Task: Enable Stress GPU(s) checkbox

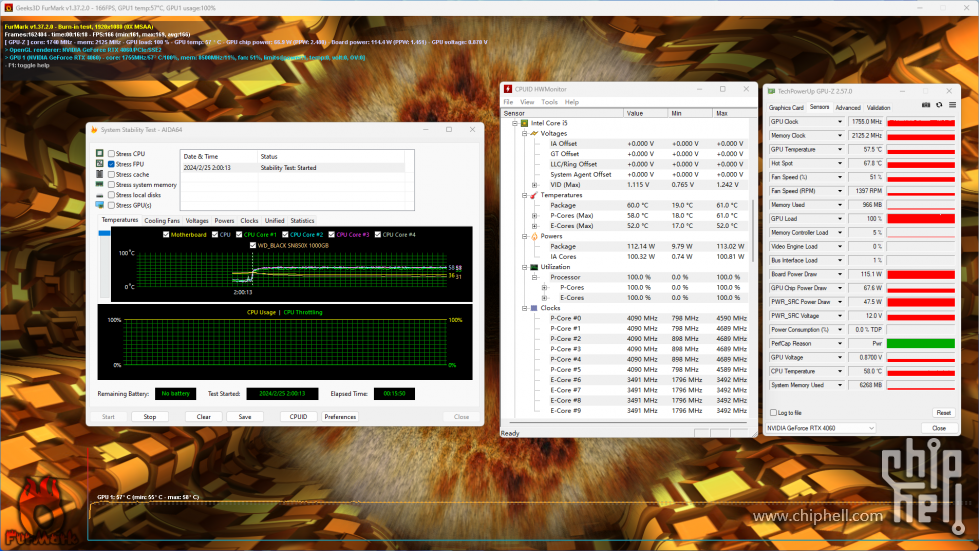Action: (111, 205)
